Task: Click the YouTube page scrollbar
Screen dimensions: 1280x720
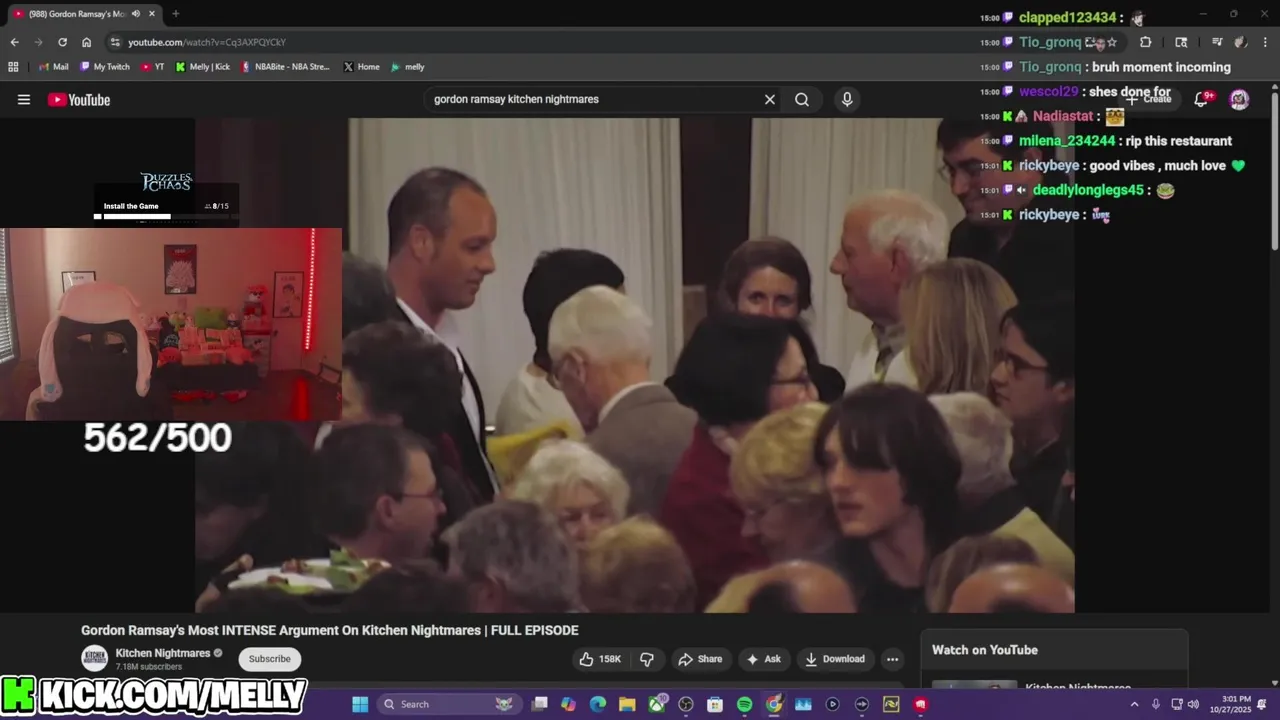Action: 1275,170
